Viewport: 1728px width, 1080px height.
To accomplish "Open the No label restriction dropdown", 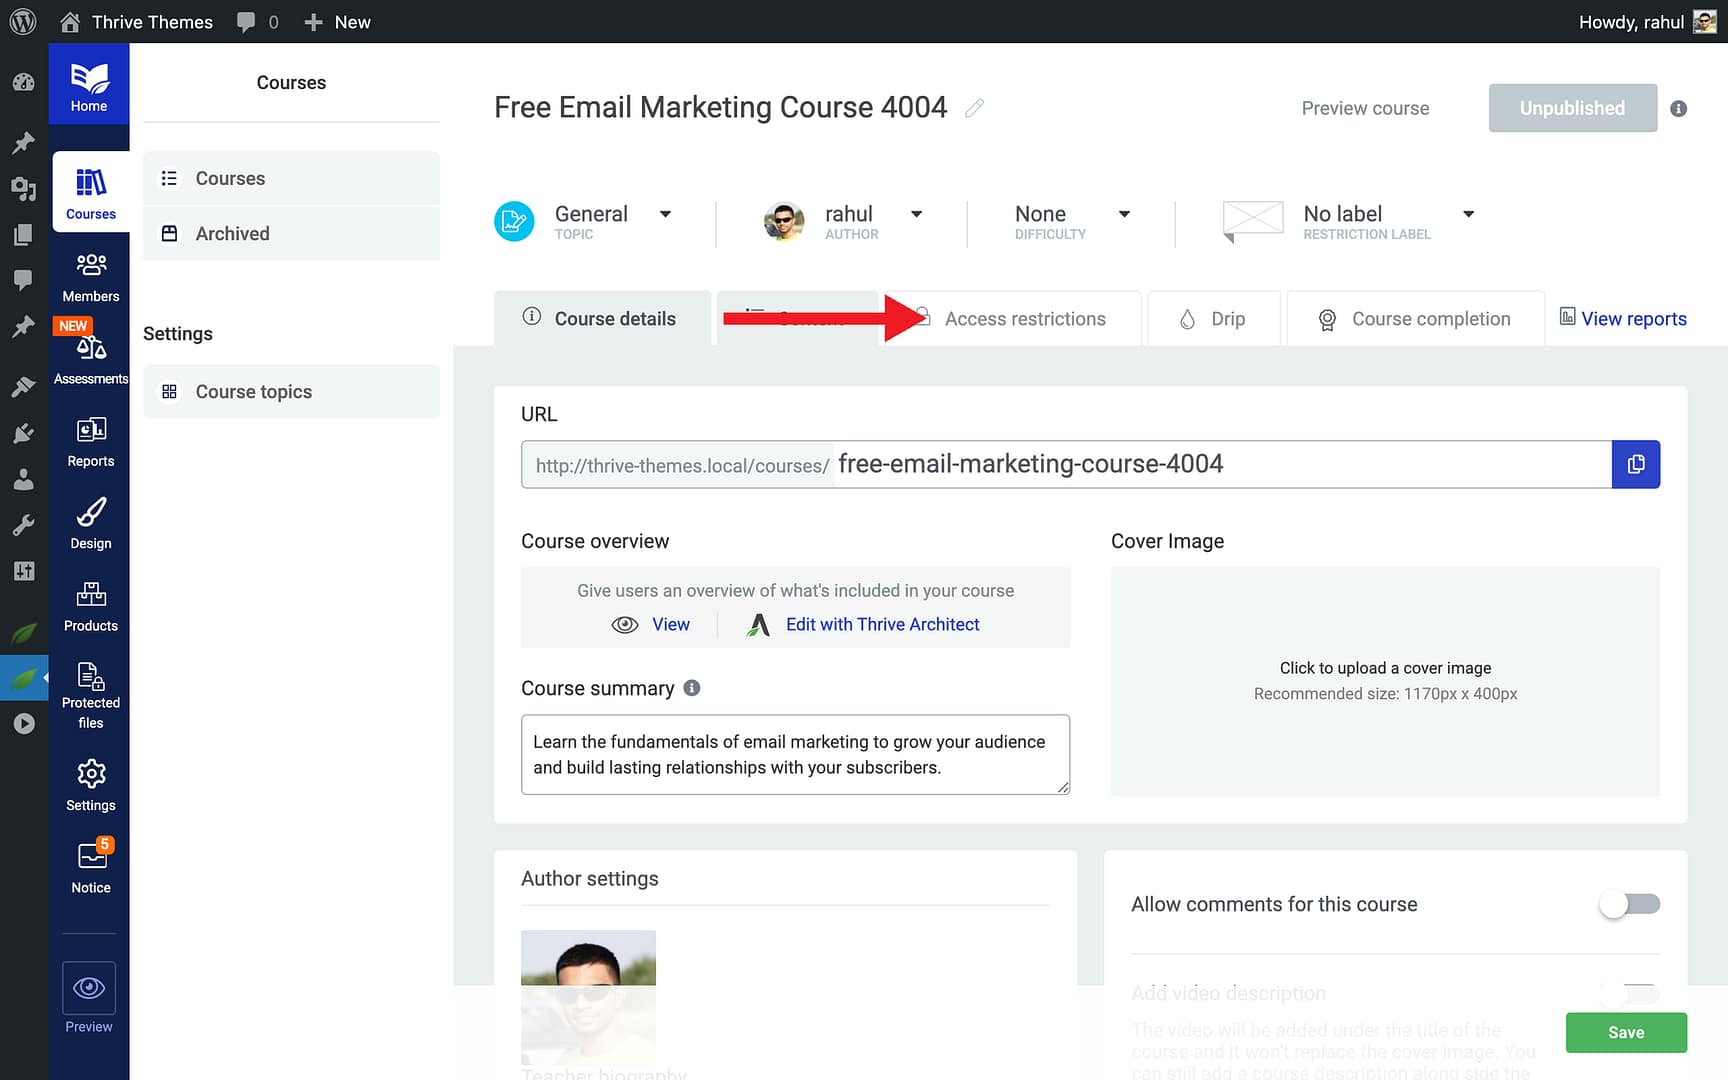I will click(1468, 214).
